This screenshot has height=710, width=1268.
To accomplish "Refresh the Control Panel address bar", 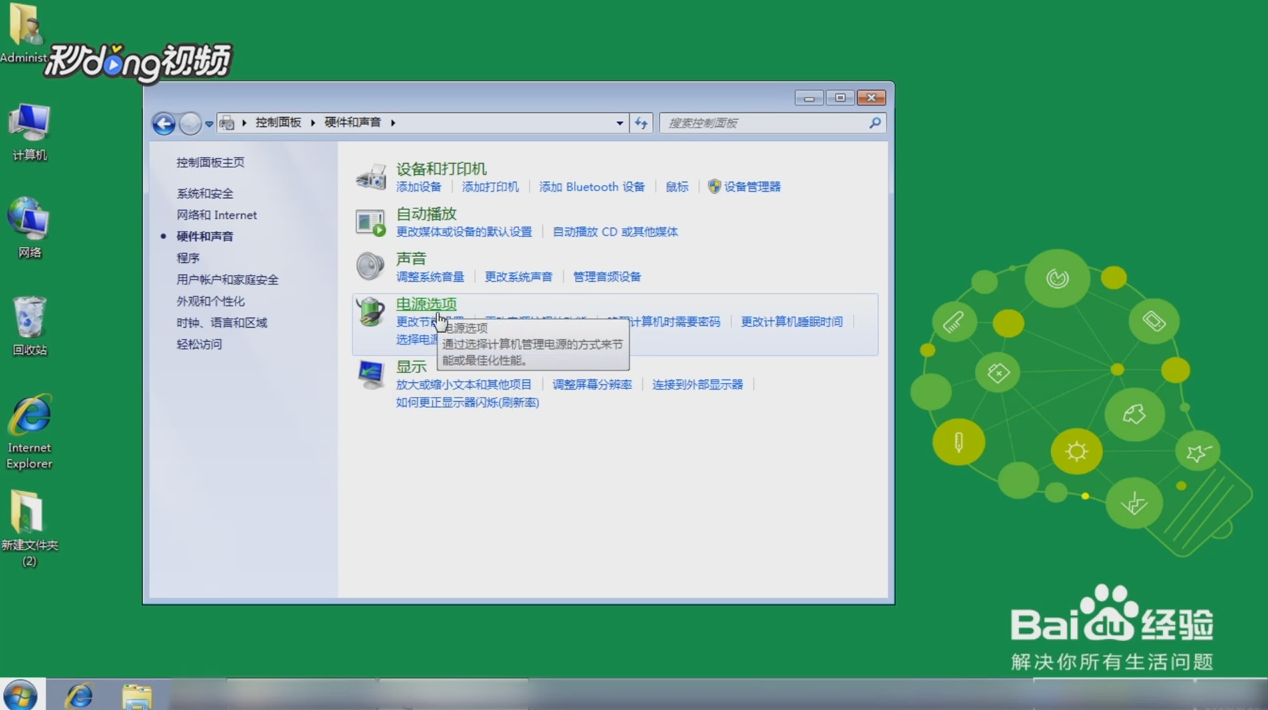I will [x=641, y=123].
